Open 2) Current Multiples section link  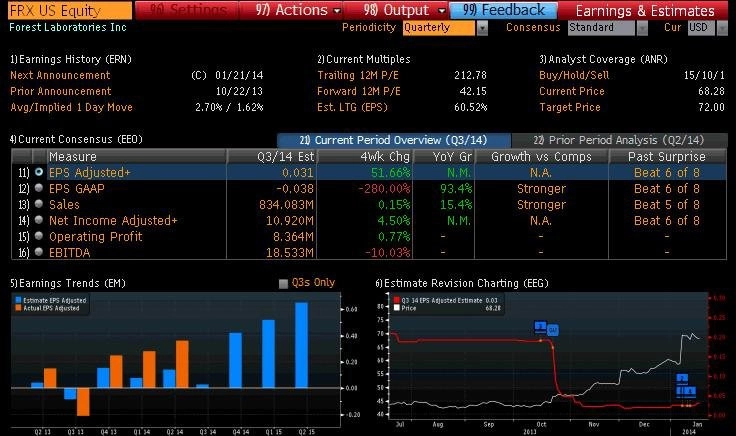point(363,59)
